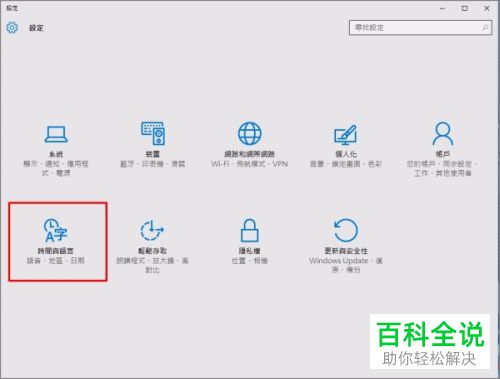
Task: Click the 藍牙、印表機、滑鼠 description text
Action: (x=153, y=164)
